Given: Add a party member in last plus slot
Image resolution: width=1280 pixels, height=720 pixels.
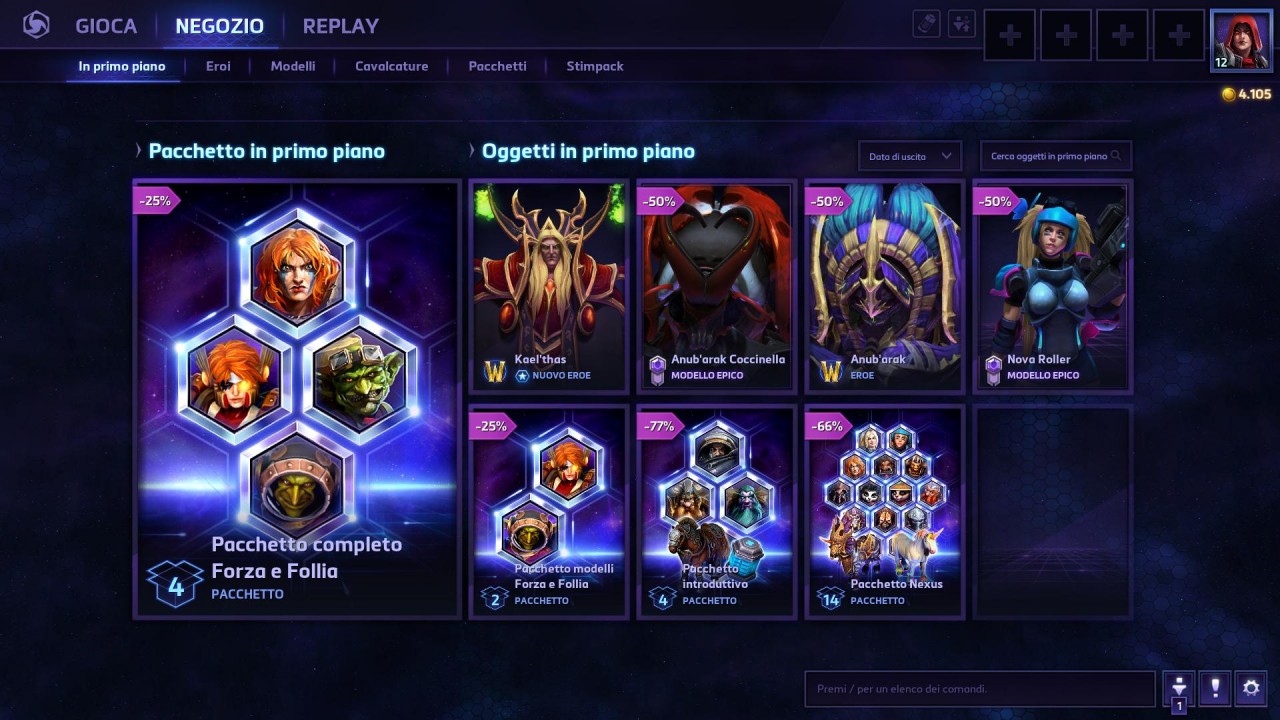Looking at the screenshot, I should point(1179,36).
